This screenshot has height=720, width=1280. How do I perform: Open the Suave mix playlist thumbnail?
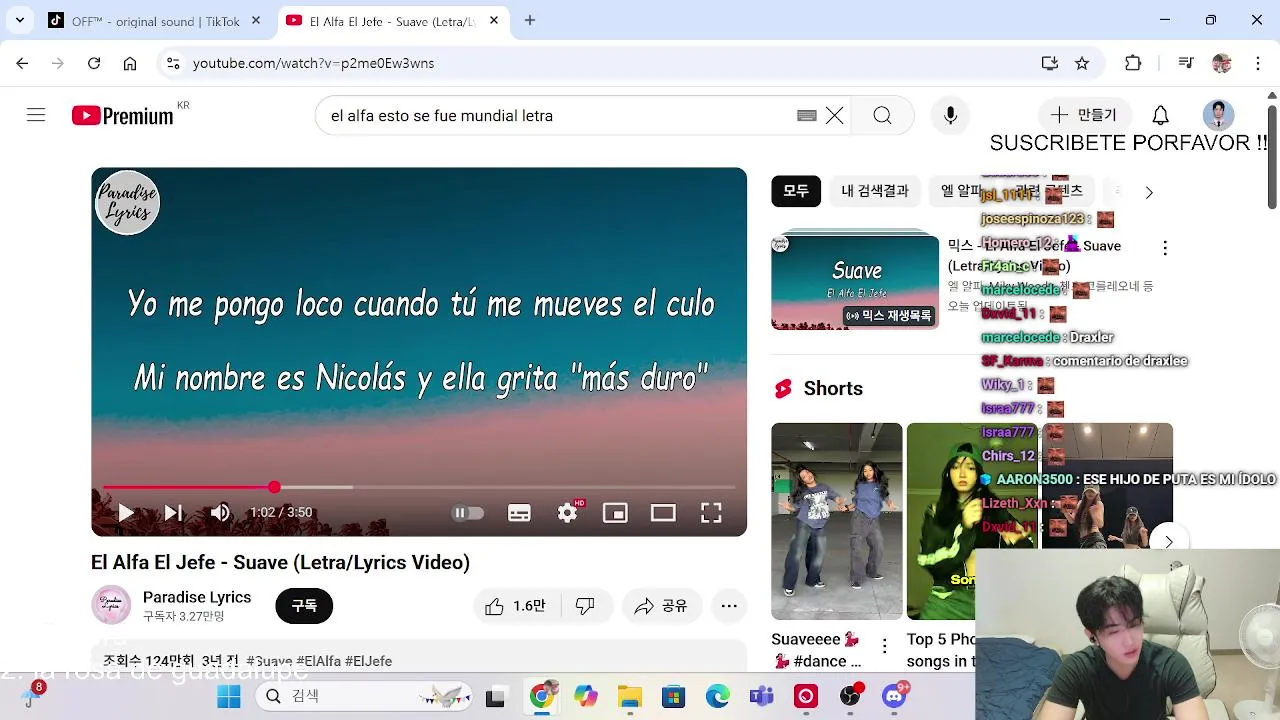855,282
